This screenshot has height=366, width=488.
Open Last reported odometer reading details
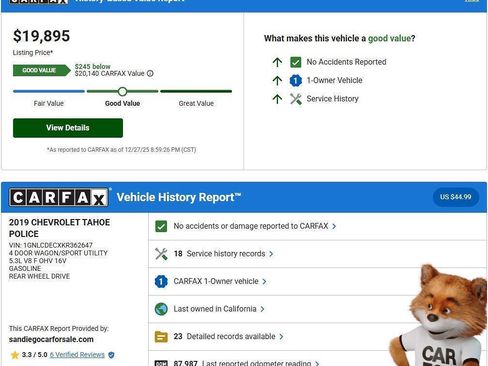[242, 363]
